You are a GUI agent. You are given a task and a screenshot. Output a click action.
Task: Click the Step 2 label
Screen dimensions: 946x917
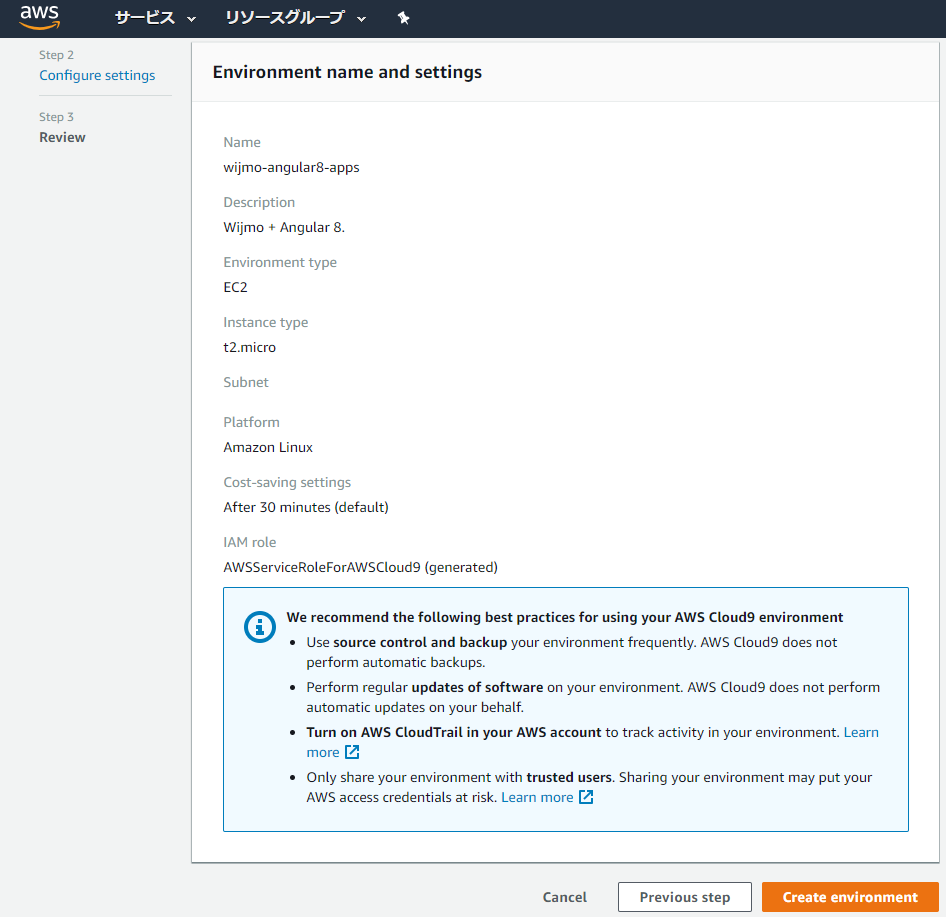click(57, 55)
